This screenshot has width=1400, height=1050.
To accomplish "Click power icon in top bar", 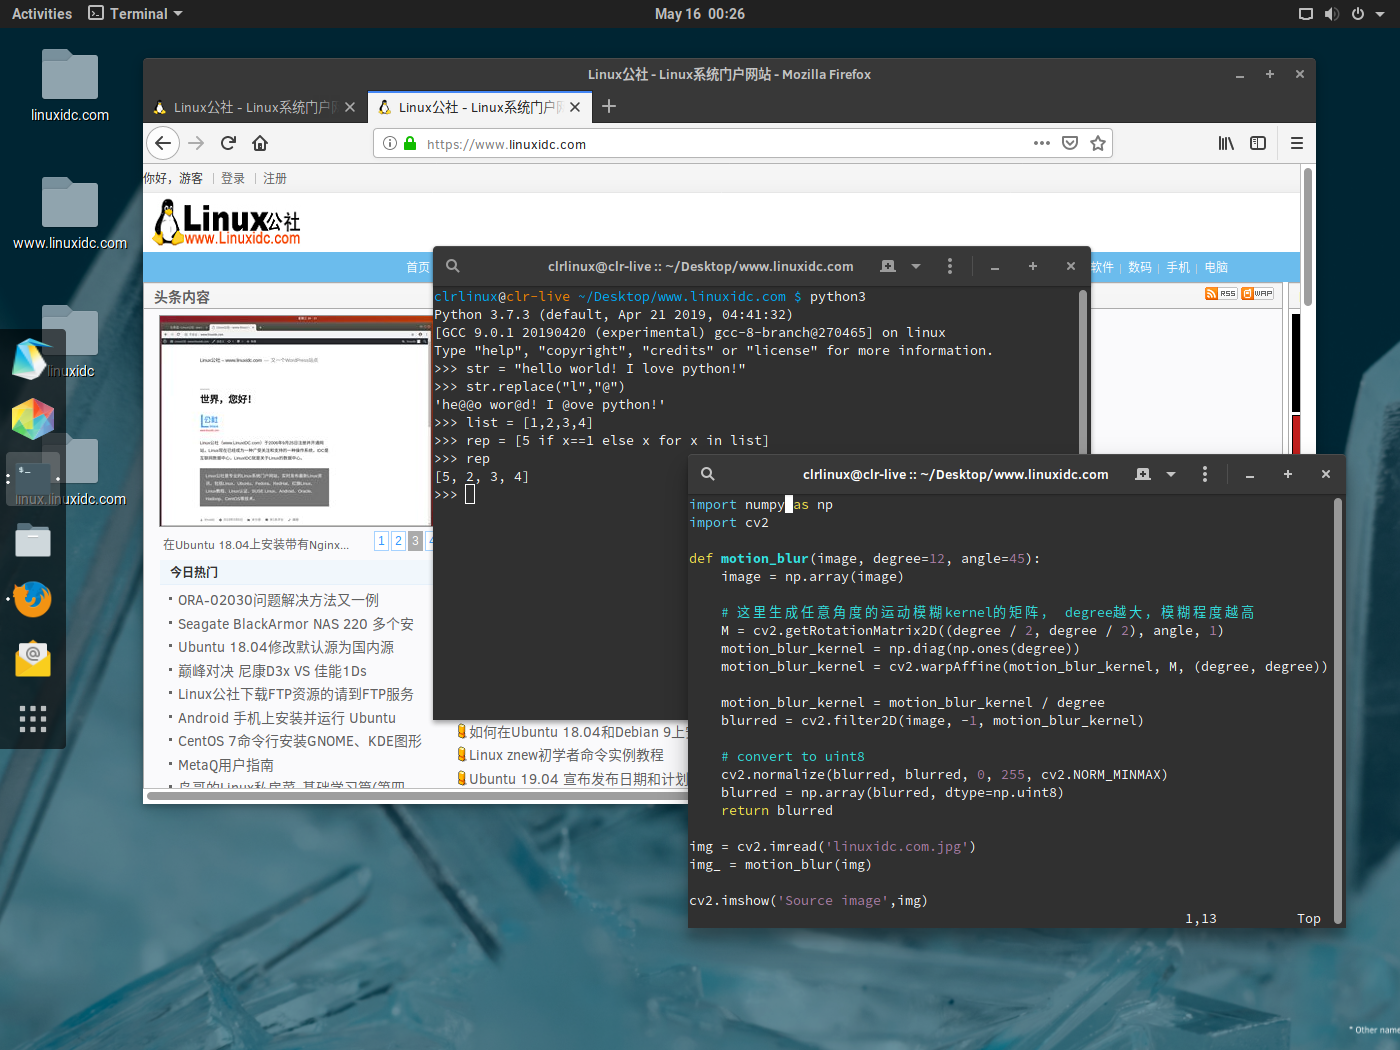I will [1358, 14].
